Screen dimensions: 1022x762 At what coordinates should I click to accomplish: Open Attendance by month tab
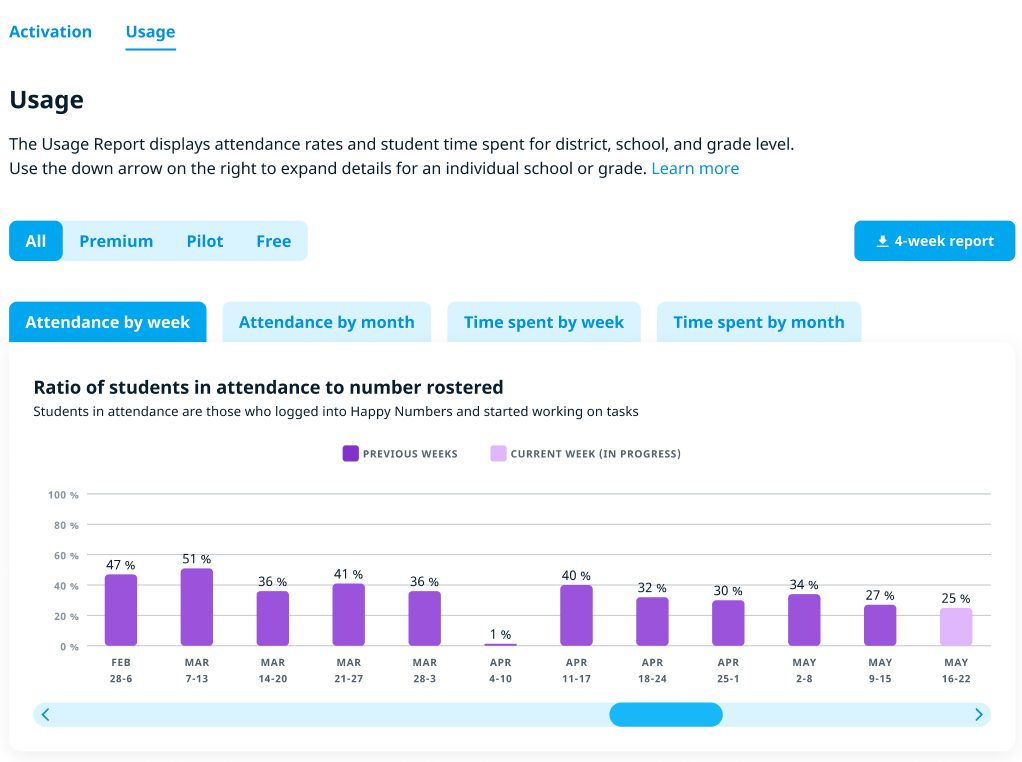coord(326,322)
